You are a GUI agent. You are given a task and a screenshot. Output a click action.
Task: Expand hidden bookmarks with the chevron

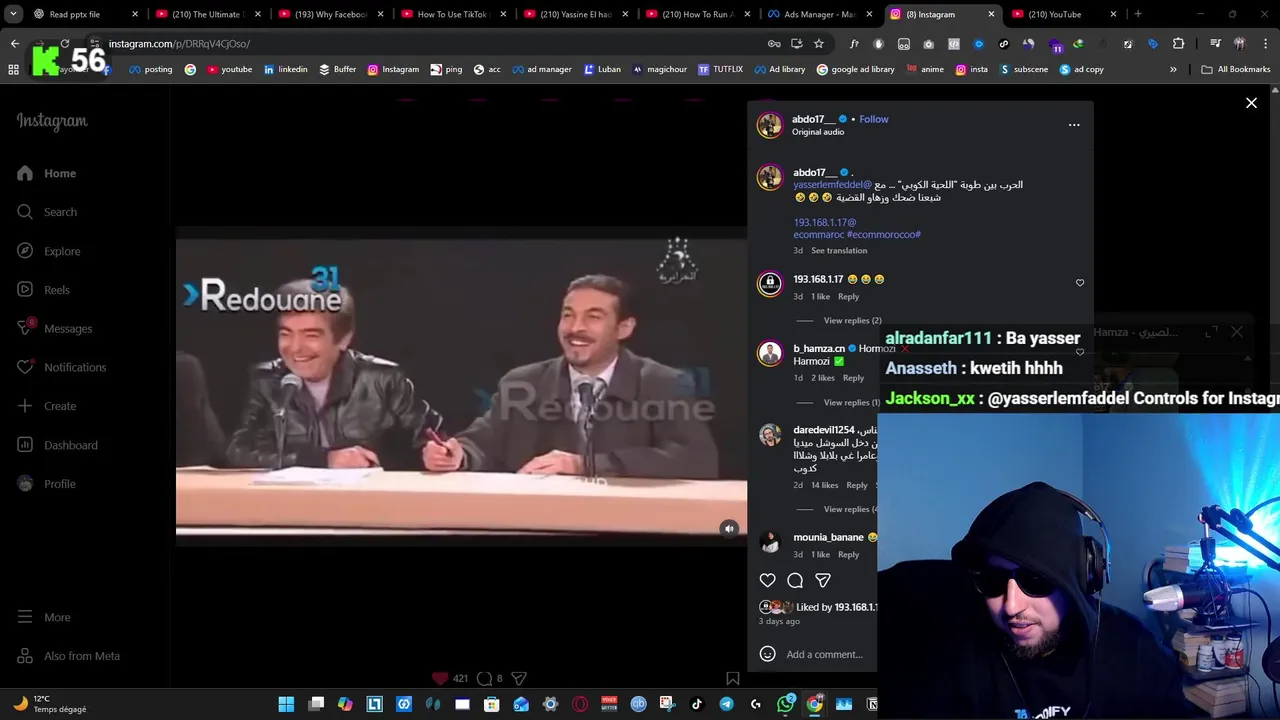[x=1173, y=69]
